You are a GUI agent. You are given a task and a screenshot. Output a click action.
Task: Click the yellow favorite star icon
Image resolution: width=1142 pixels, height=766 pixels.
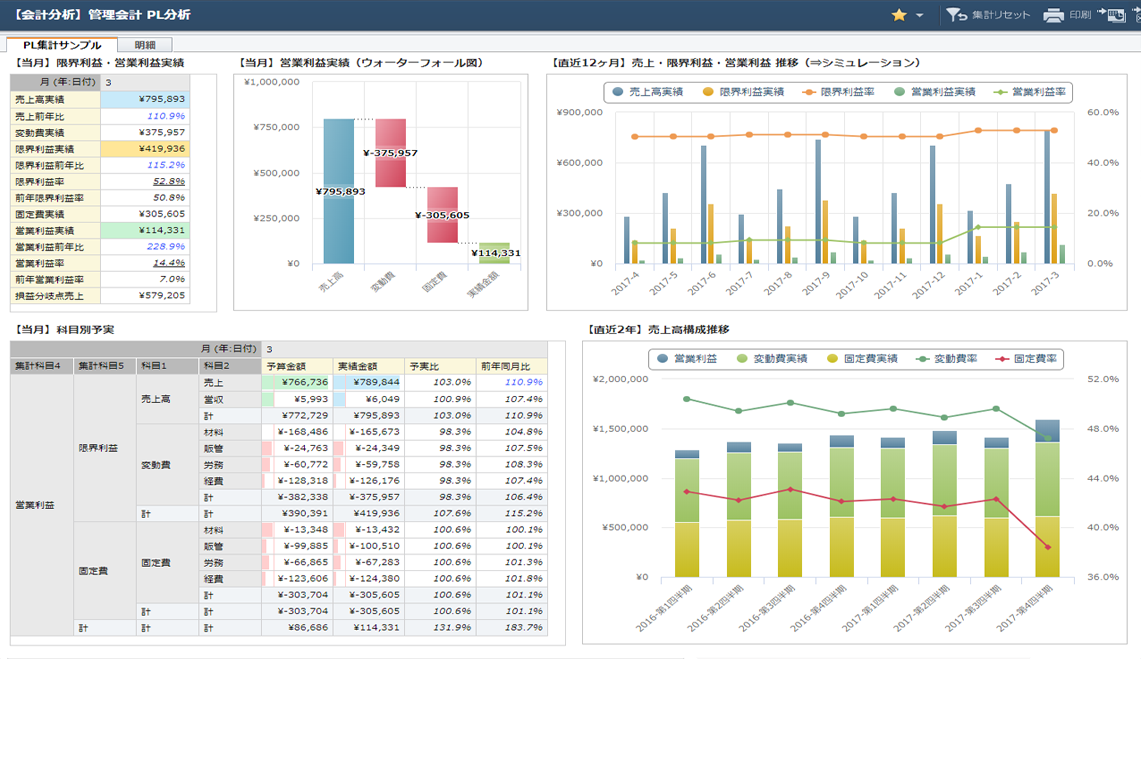[899, 15]
